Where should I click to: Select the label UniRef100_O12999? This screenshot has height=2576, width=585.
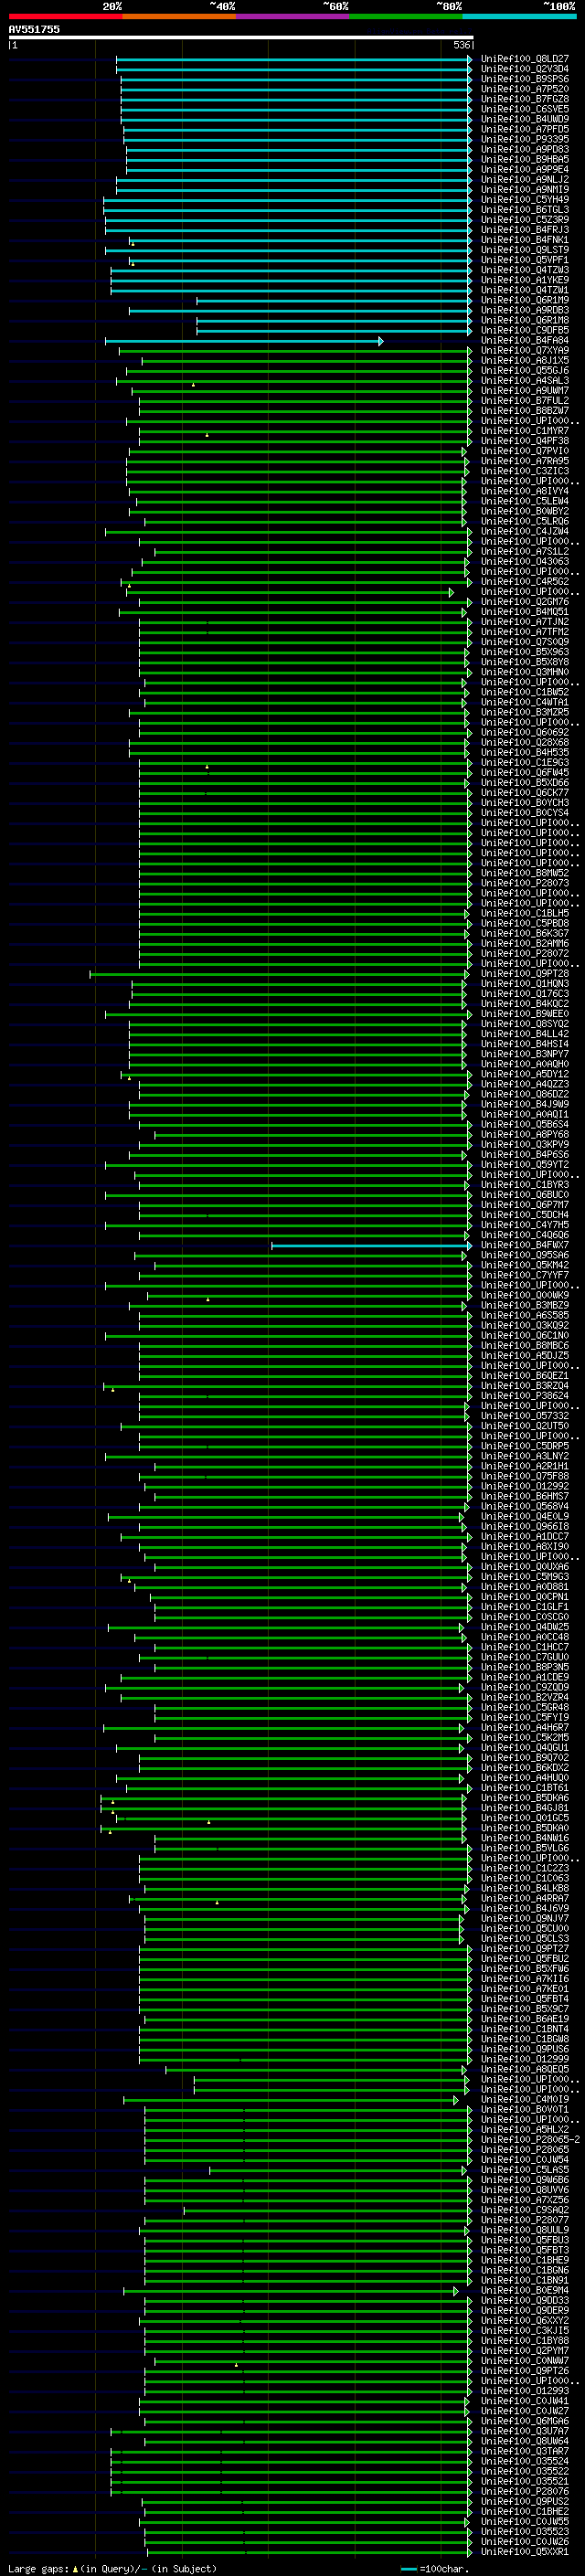(x=525, y=2059)
